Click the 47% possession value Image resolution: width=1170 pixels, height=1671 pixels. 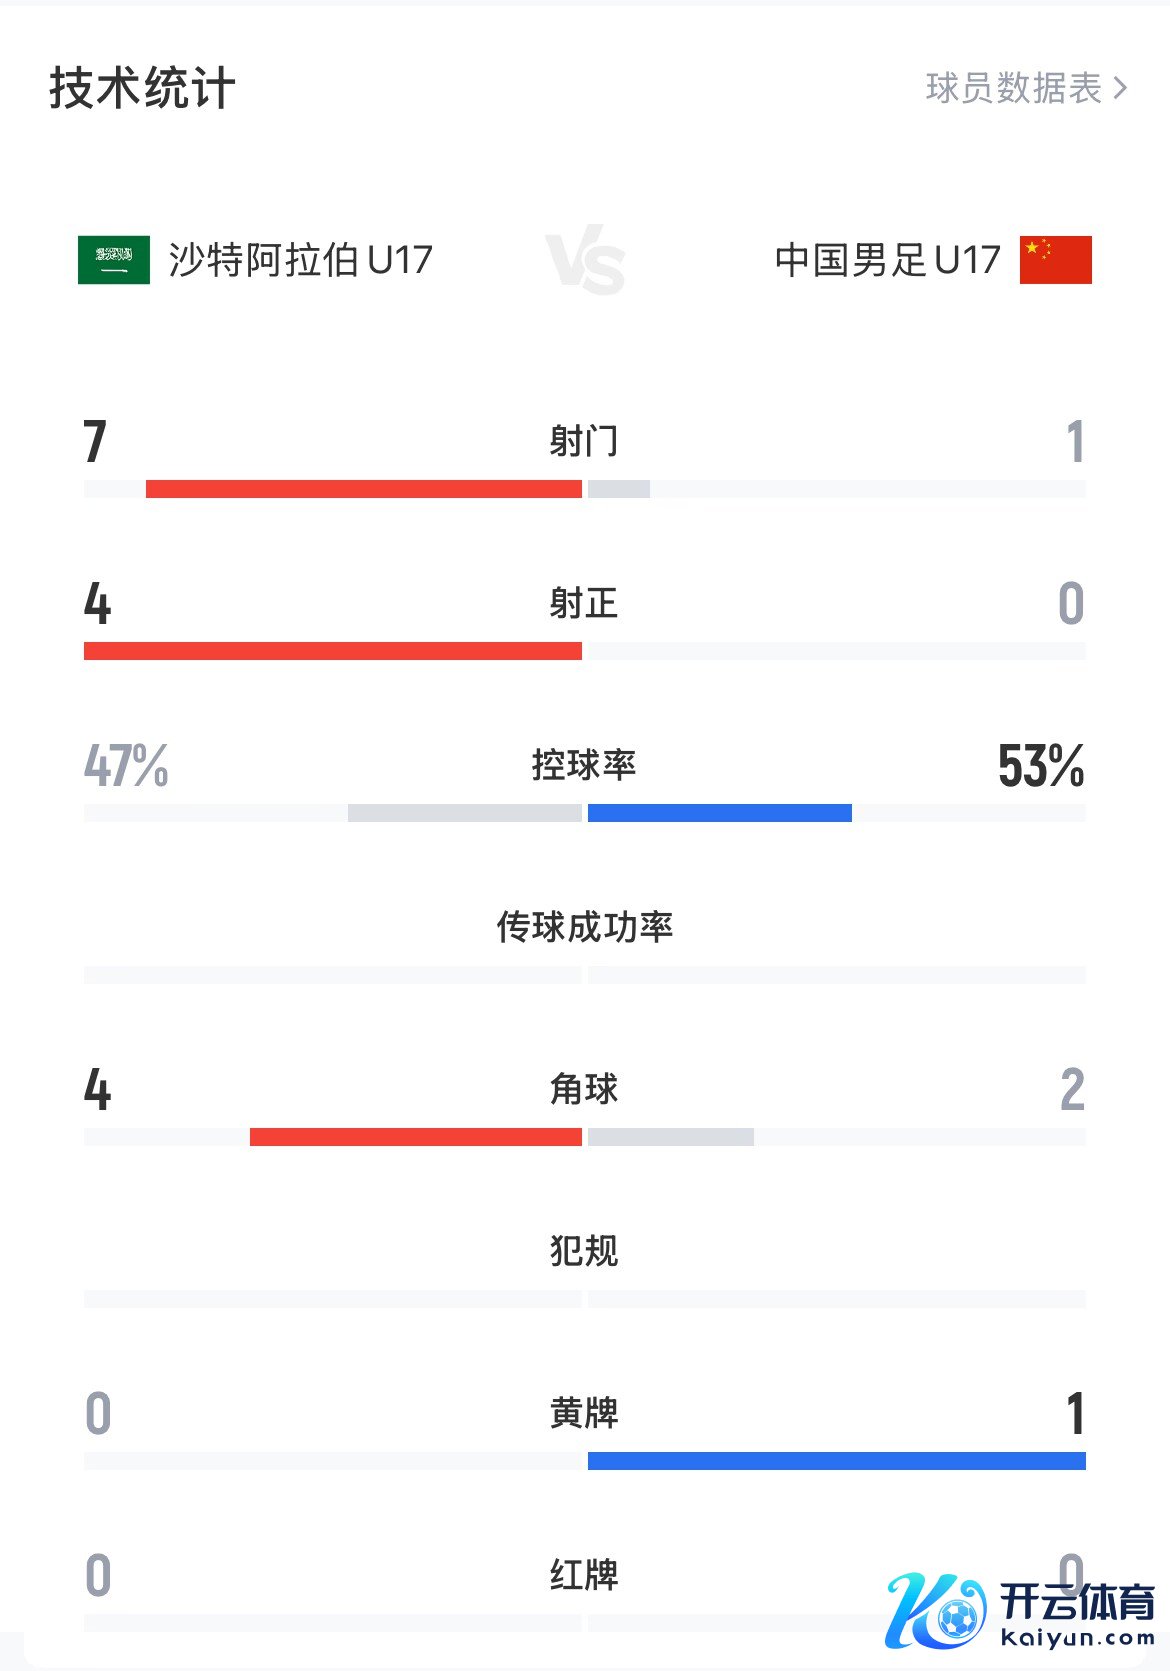[126, 766]
